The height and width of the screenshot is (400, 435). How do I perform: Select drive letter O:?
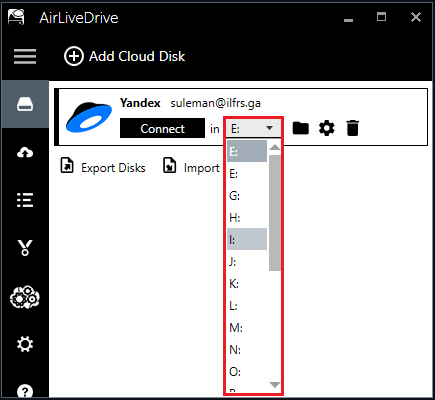[247, 371]
